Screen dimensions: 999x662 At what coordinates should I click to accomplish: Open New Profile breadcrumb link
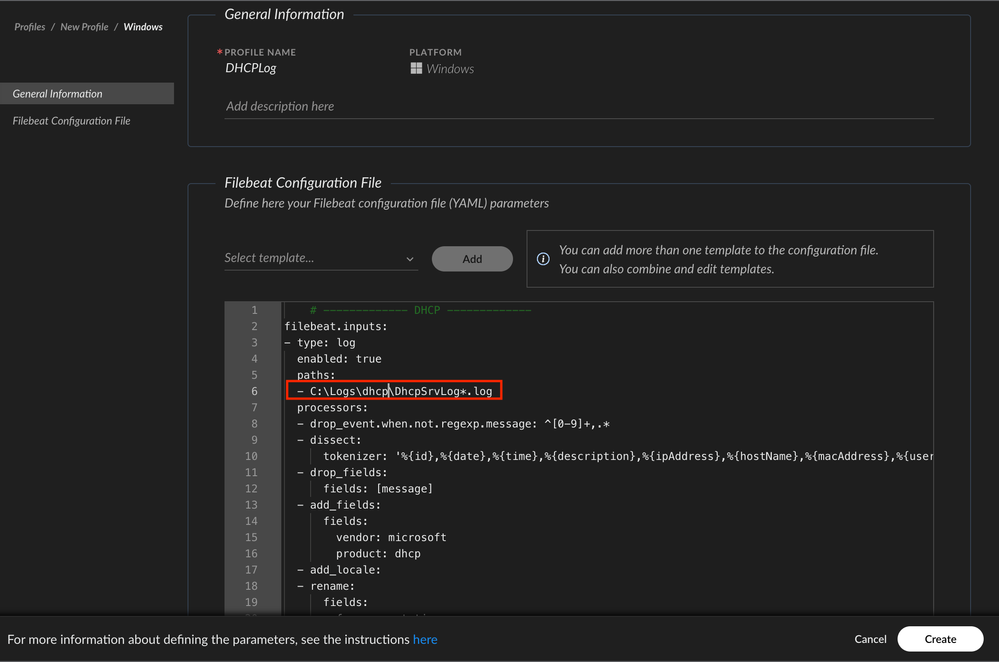(84, 27)
